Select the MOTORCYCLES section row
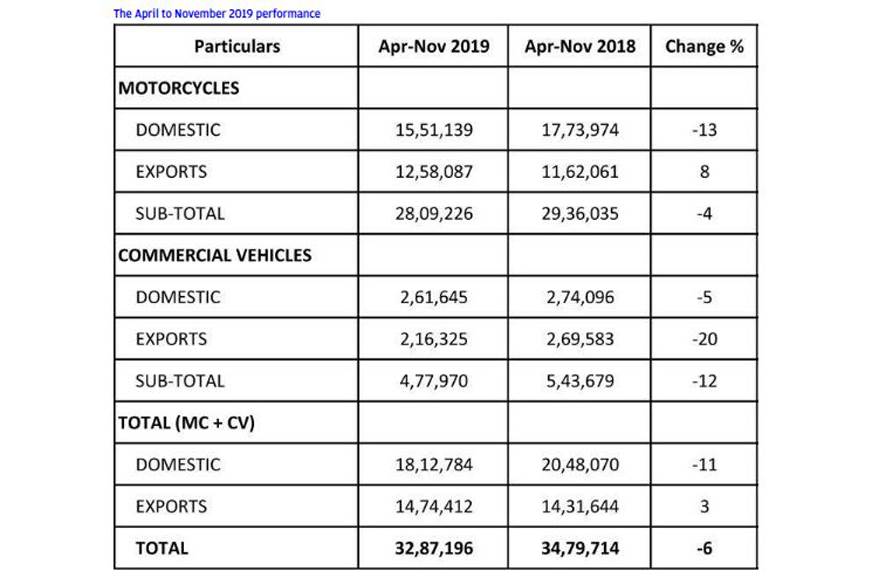 click(x=435, y=88)
